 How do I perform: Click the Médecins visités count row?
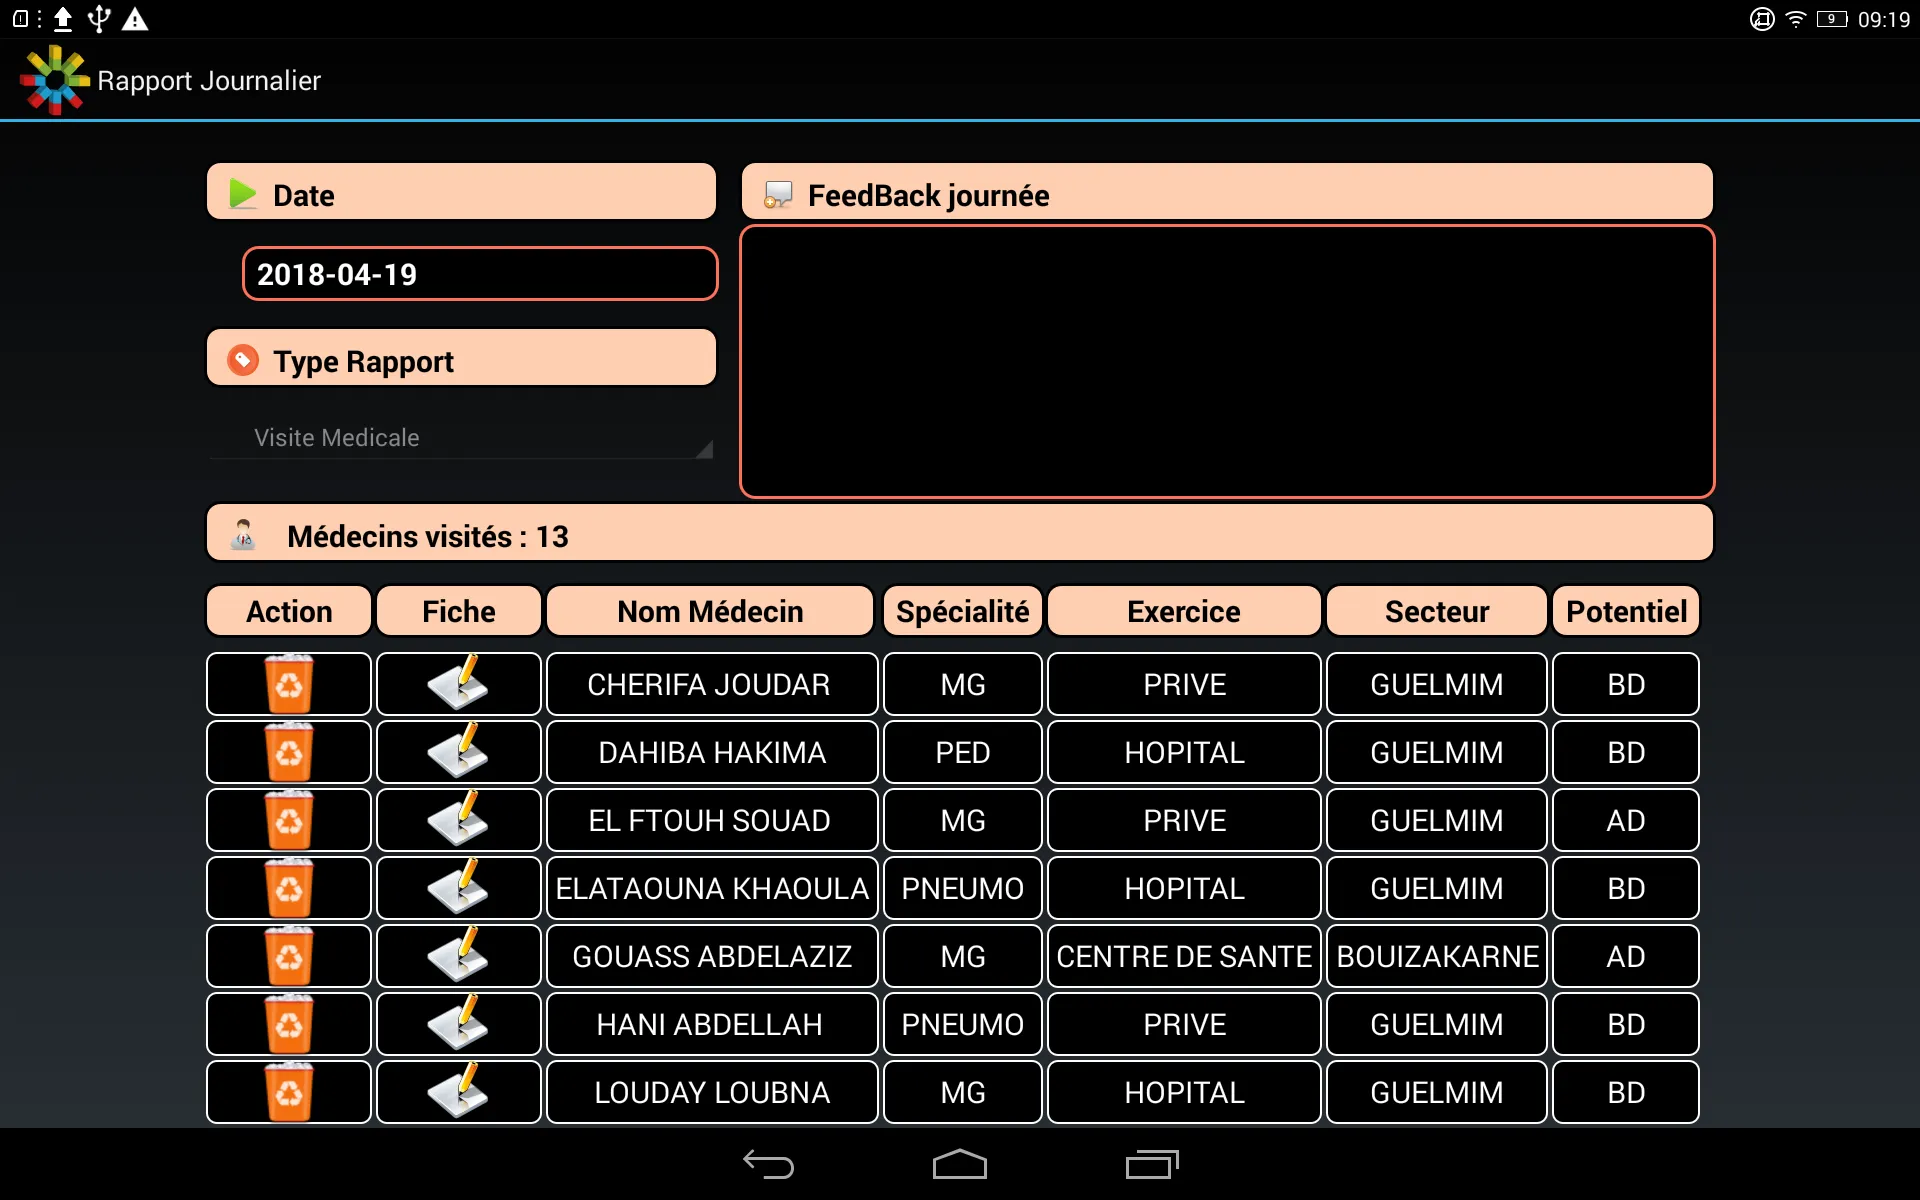[959, 538]
